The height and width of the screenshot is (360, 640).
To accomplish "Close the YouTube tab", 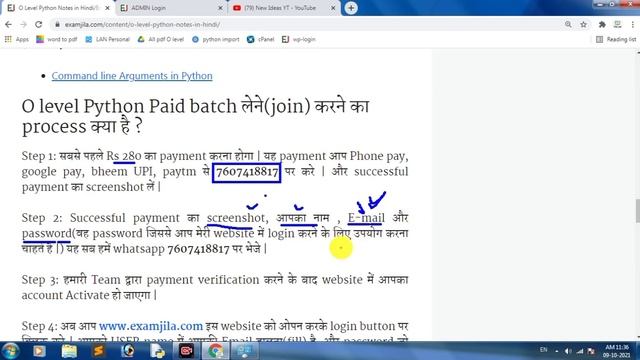I will pyautogui.click(x=333, y=8).
